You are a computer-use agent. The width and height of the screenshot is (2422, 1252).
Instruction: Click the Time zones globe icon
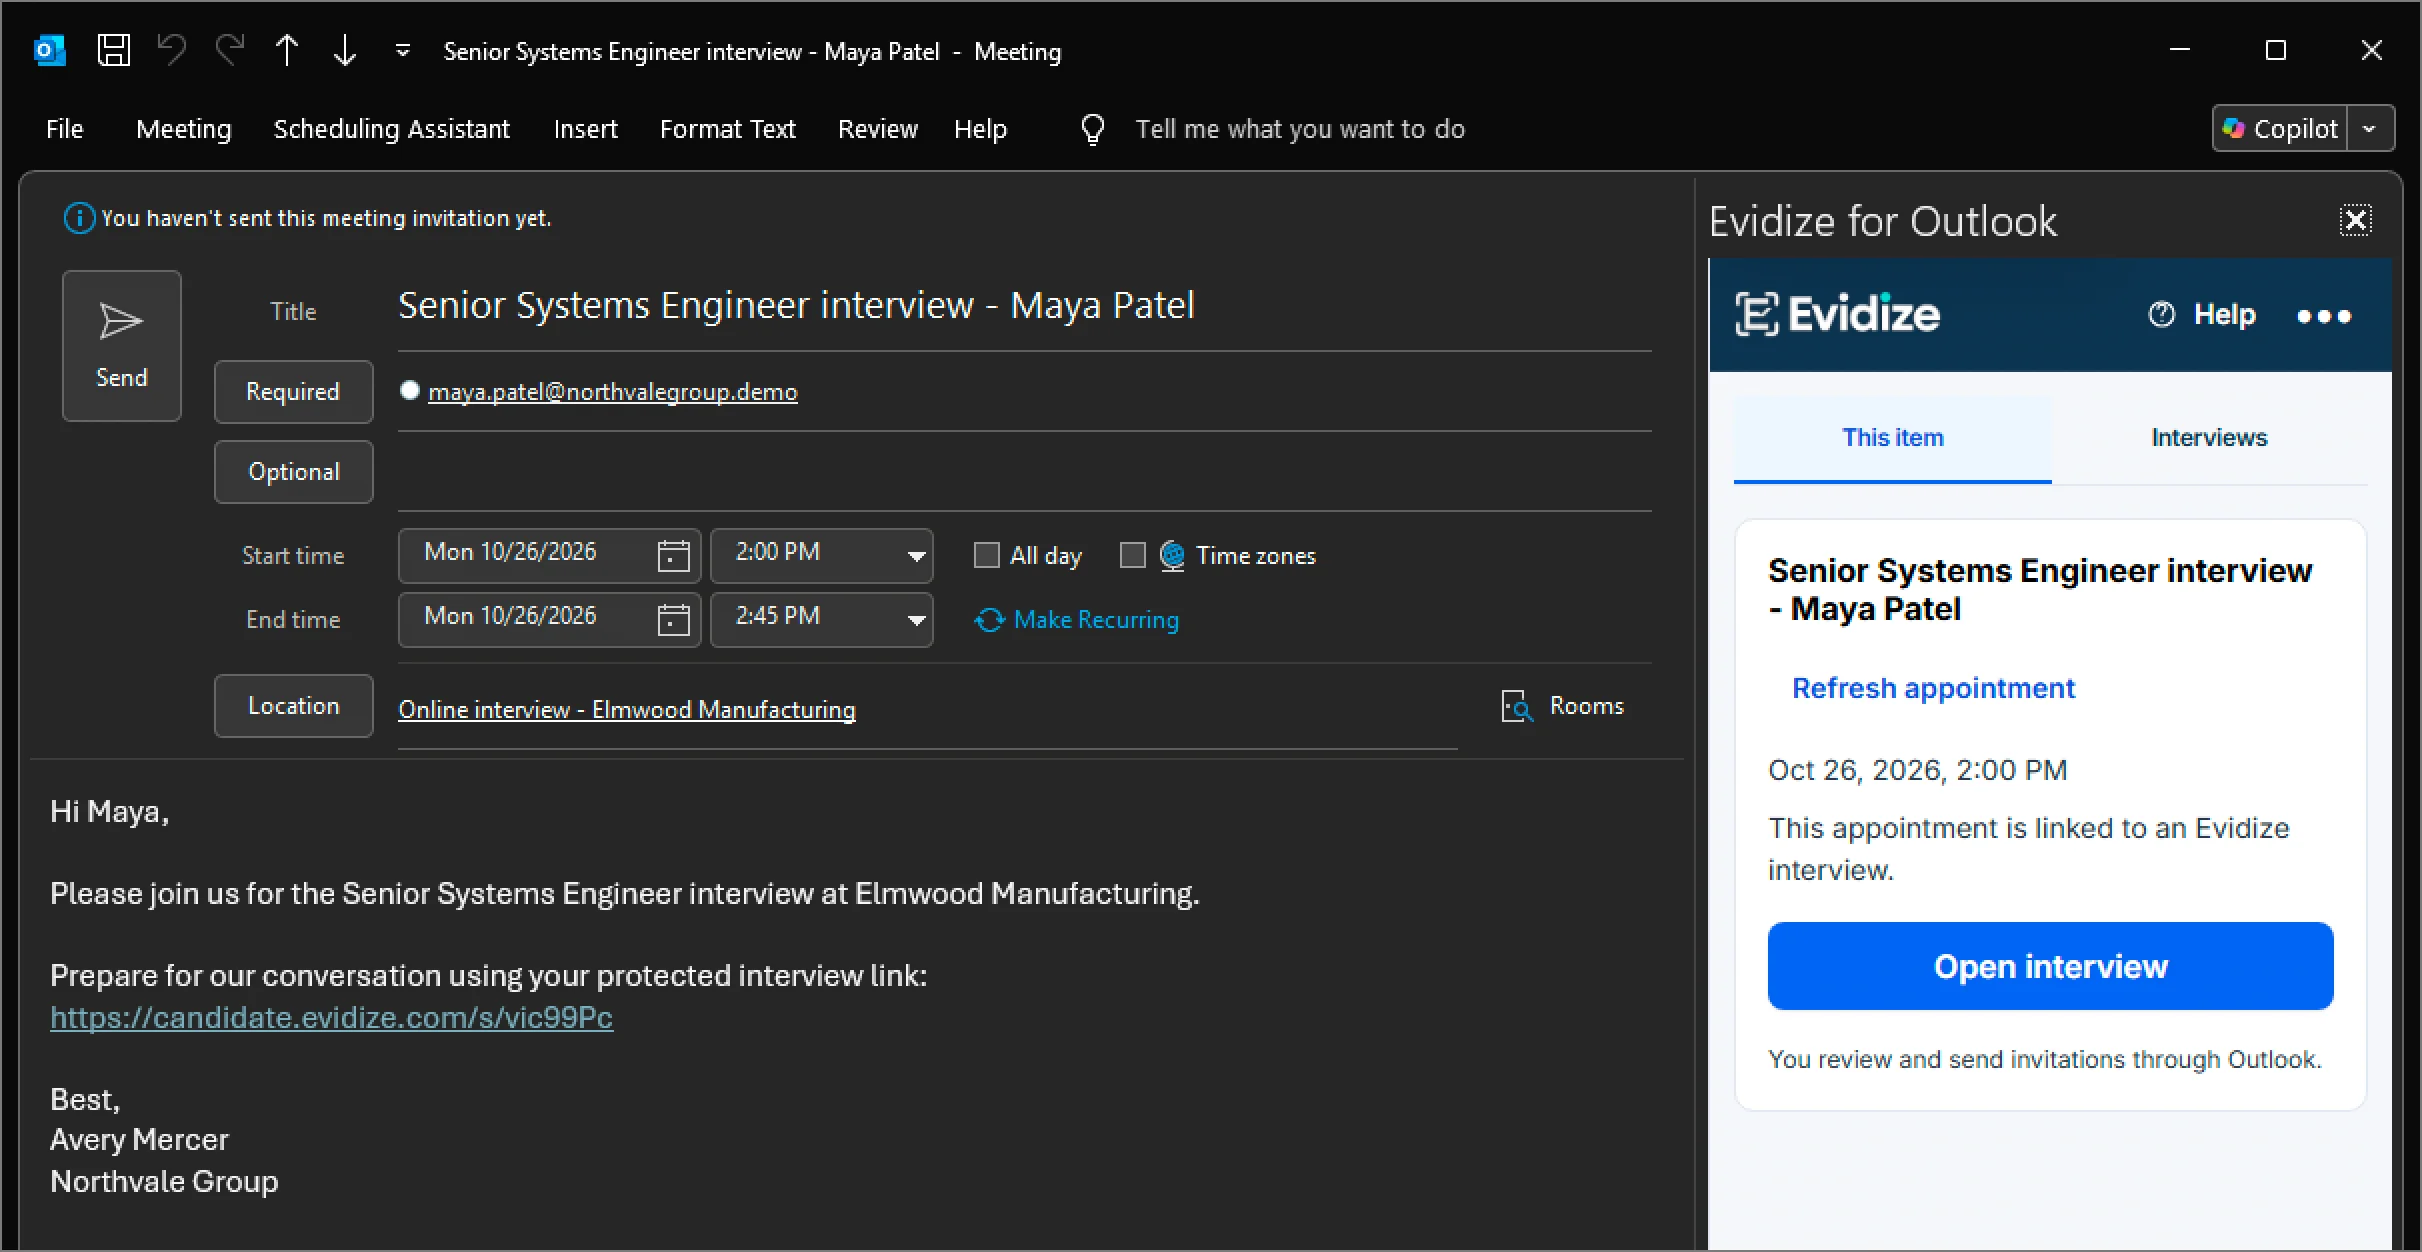click(x=1172, y=555)
